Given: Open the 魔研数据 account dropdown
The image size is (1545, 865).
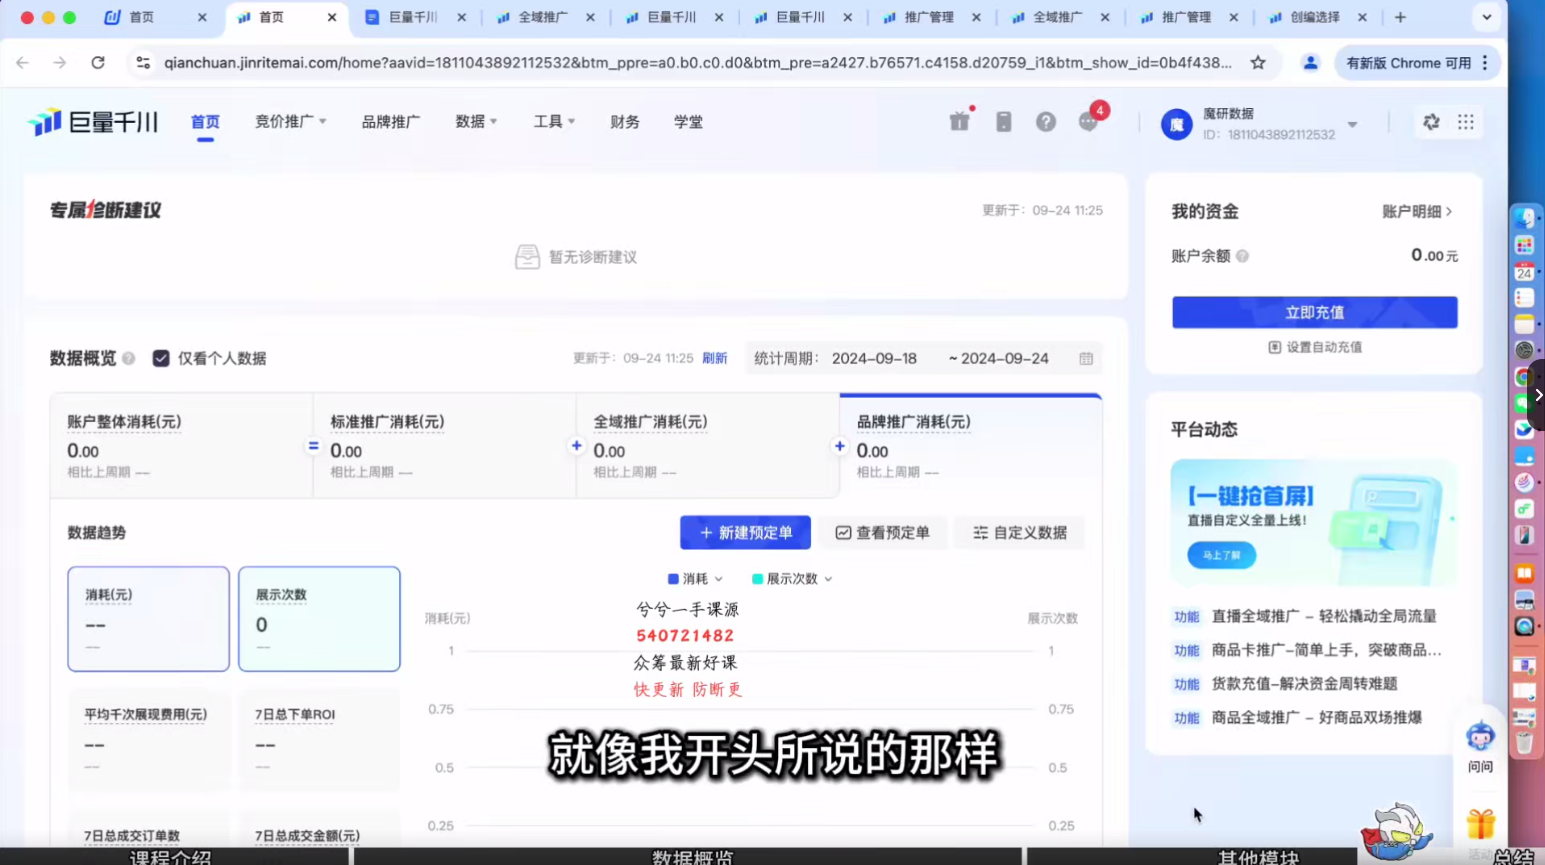Looking at the screenshot, I should click(1352, 125).
